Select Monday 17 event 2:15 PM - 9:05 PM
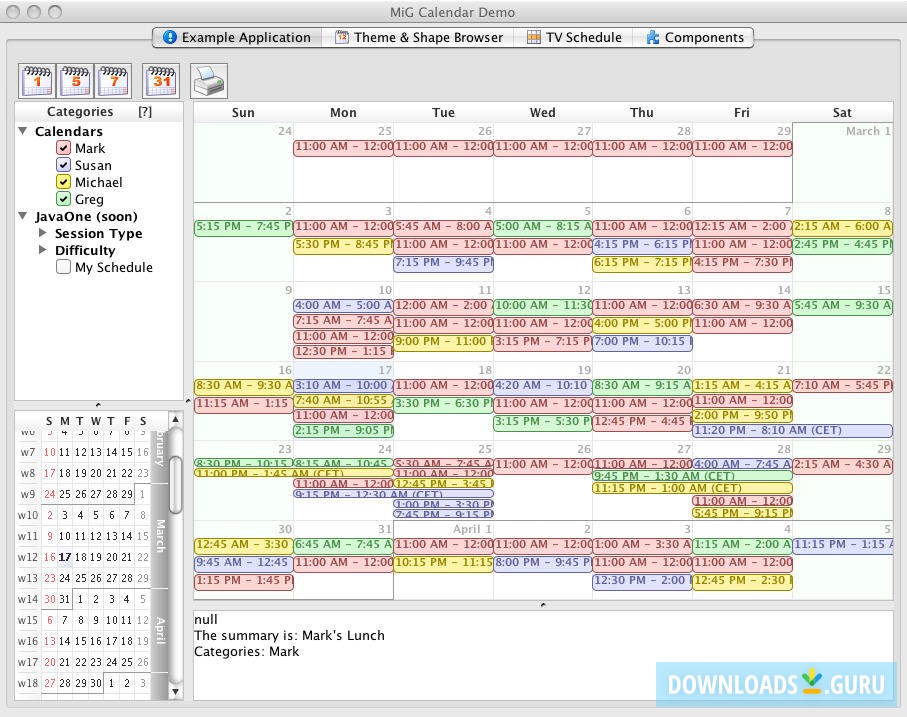 (344, 431)
